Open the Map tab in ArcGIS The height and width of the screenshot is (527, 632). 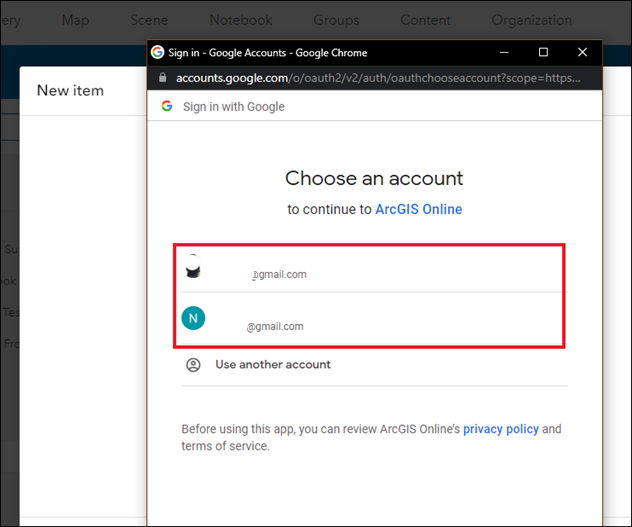tap(75, 20)
